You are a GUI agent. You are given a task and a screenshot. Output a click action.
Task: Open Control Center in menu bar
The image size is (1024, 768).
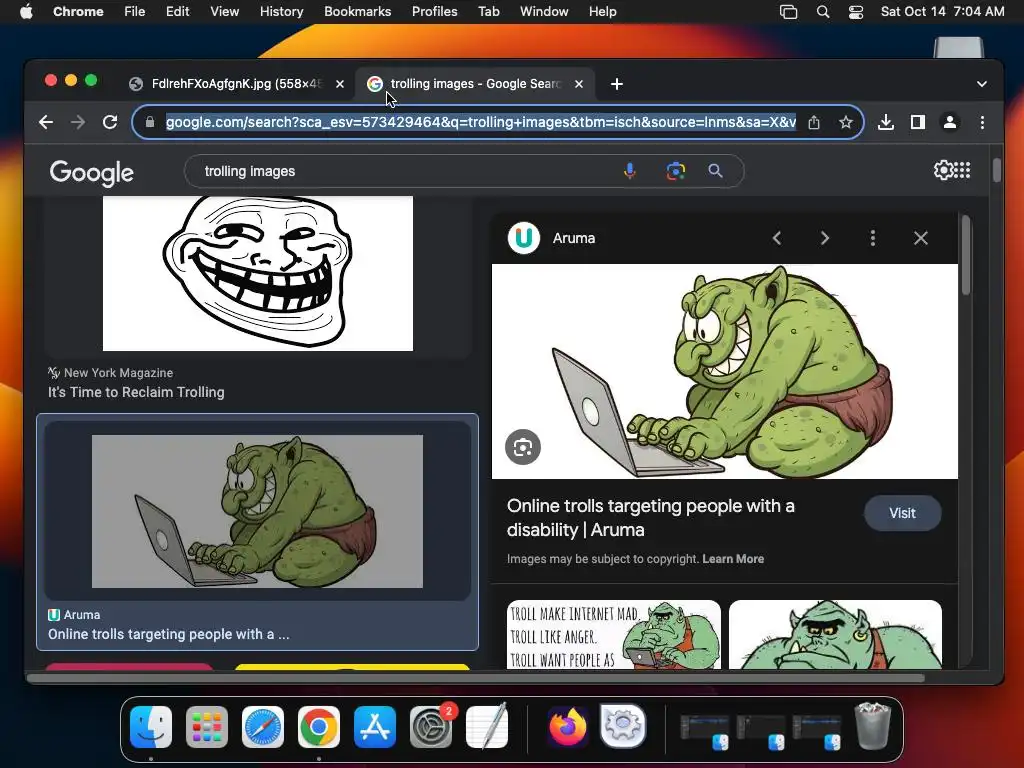click(x=856, y=11)
